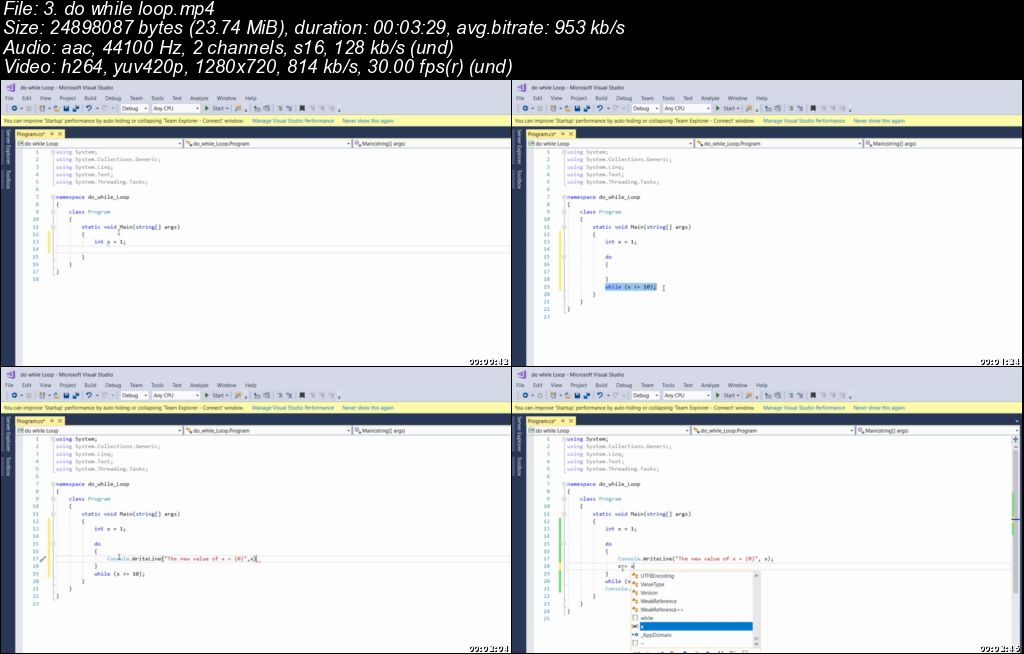The width and height of the screenshot is (1024, 654).
Task: Click Save icon in top-right frame toolbar
Action: pos(577,108)
